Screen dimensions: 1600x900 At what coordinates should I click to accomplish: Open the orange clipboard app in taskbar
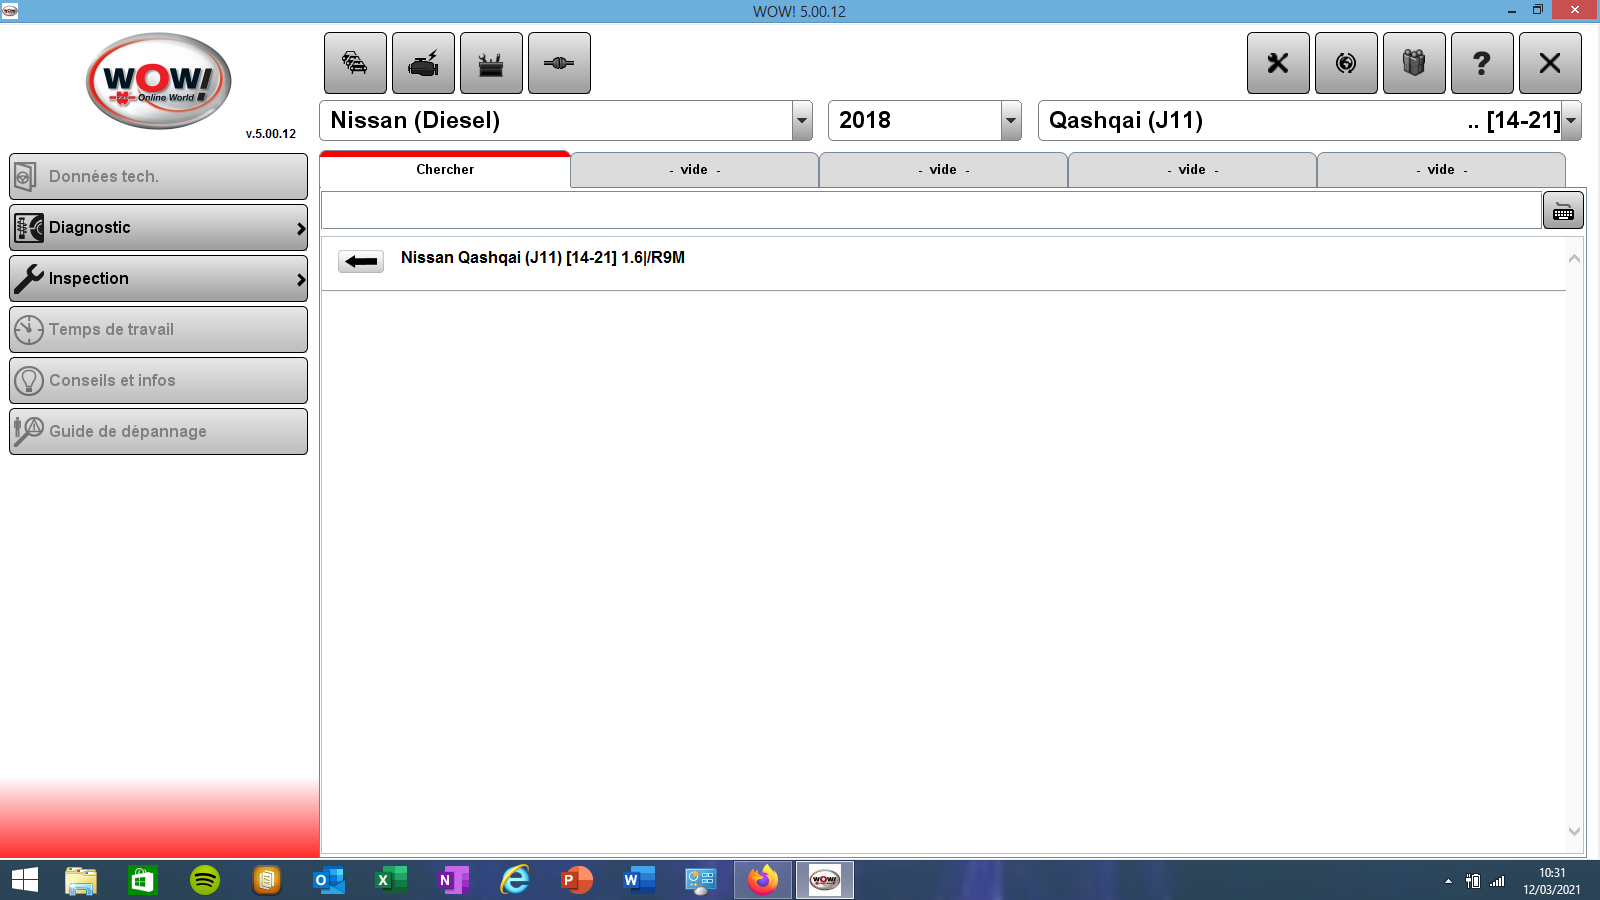tap(267, 880)
